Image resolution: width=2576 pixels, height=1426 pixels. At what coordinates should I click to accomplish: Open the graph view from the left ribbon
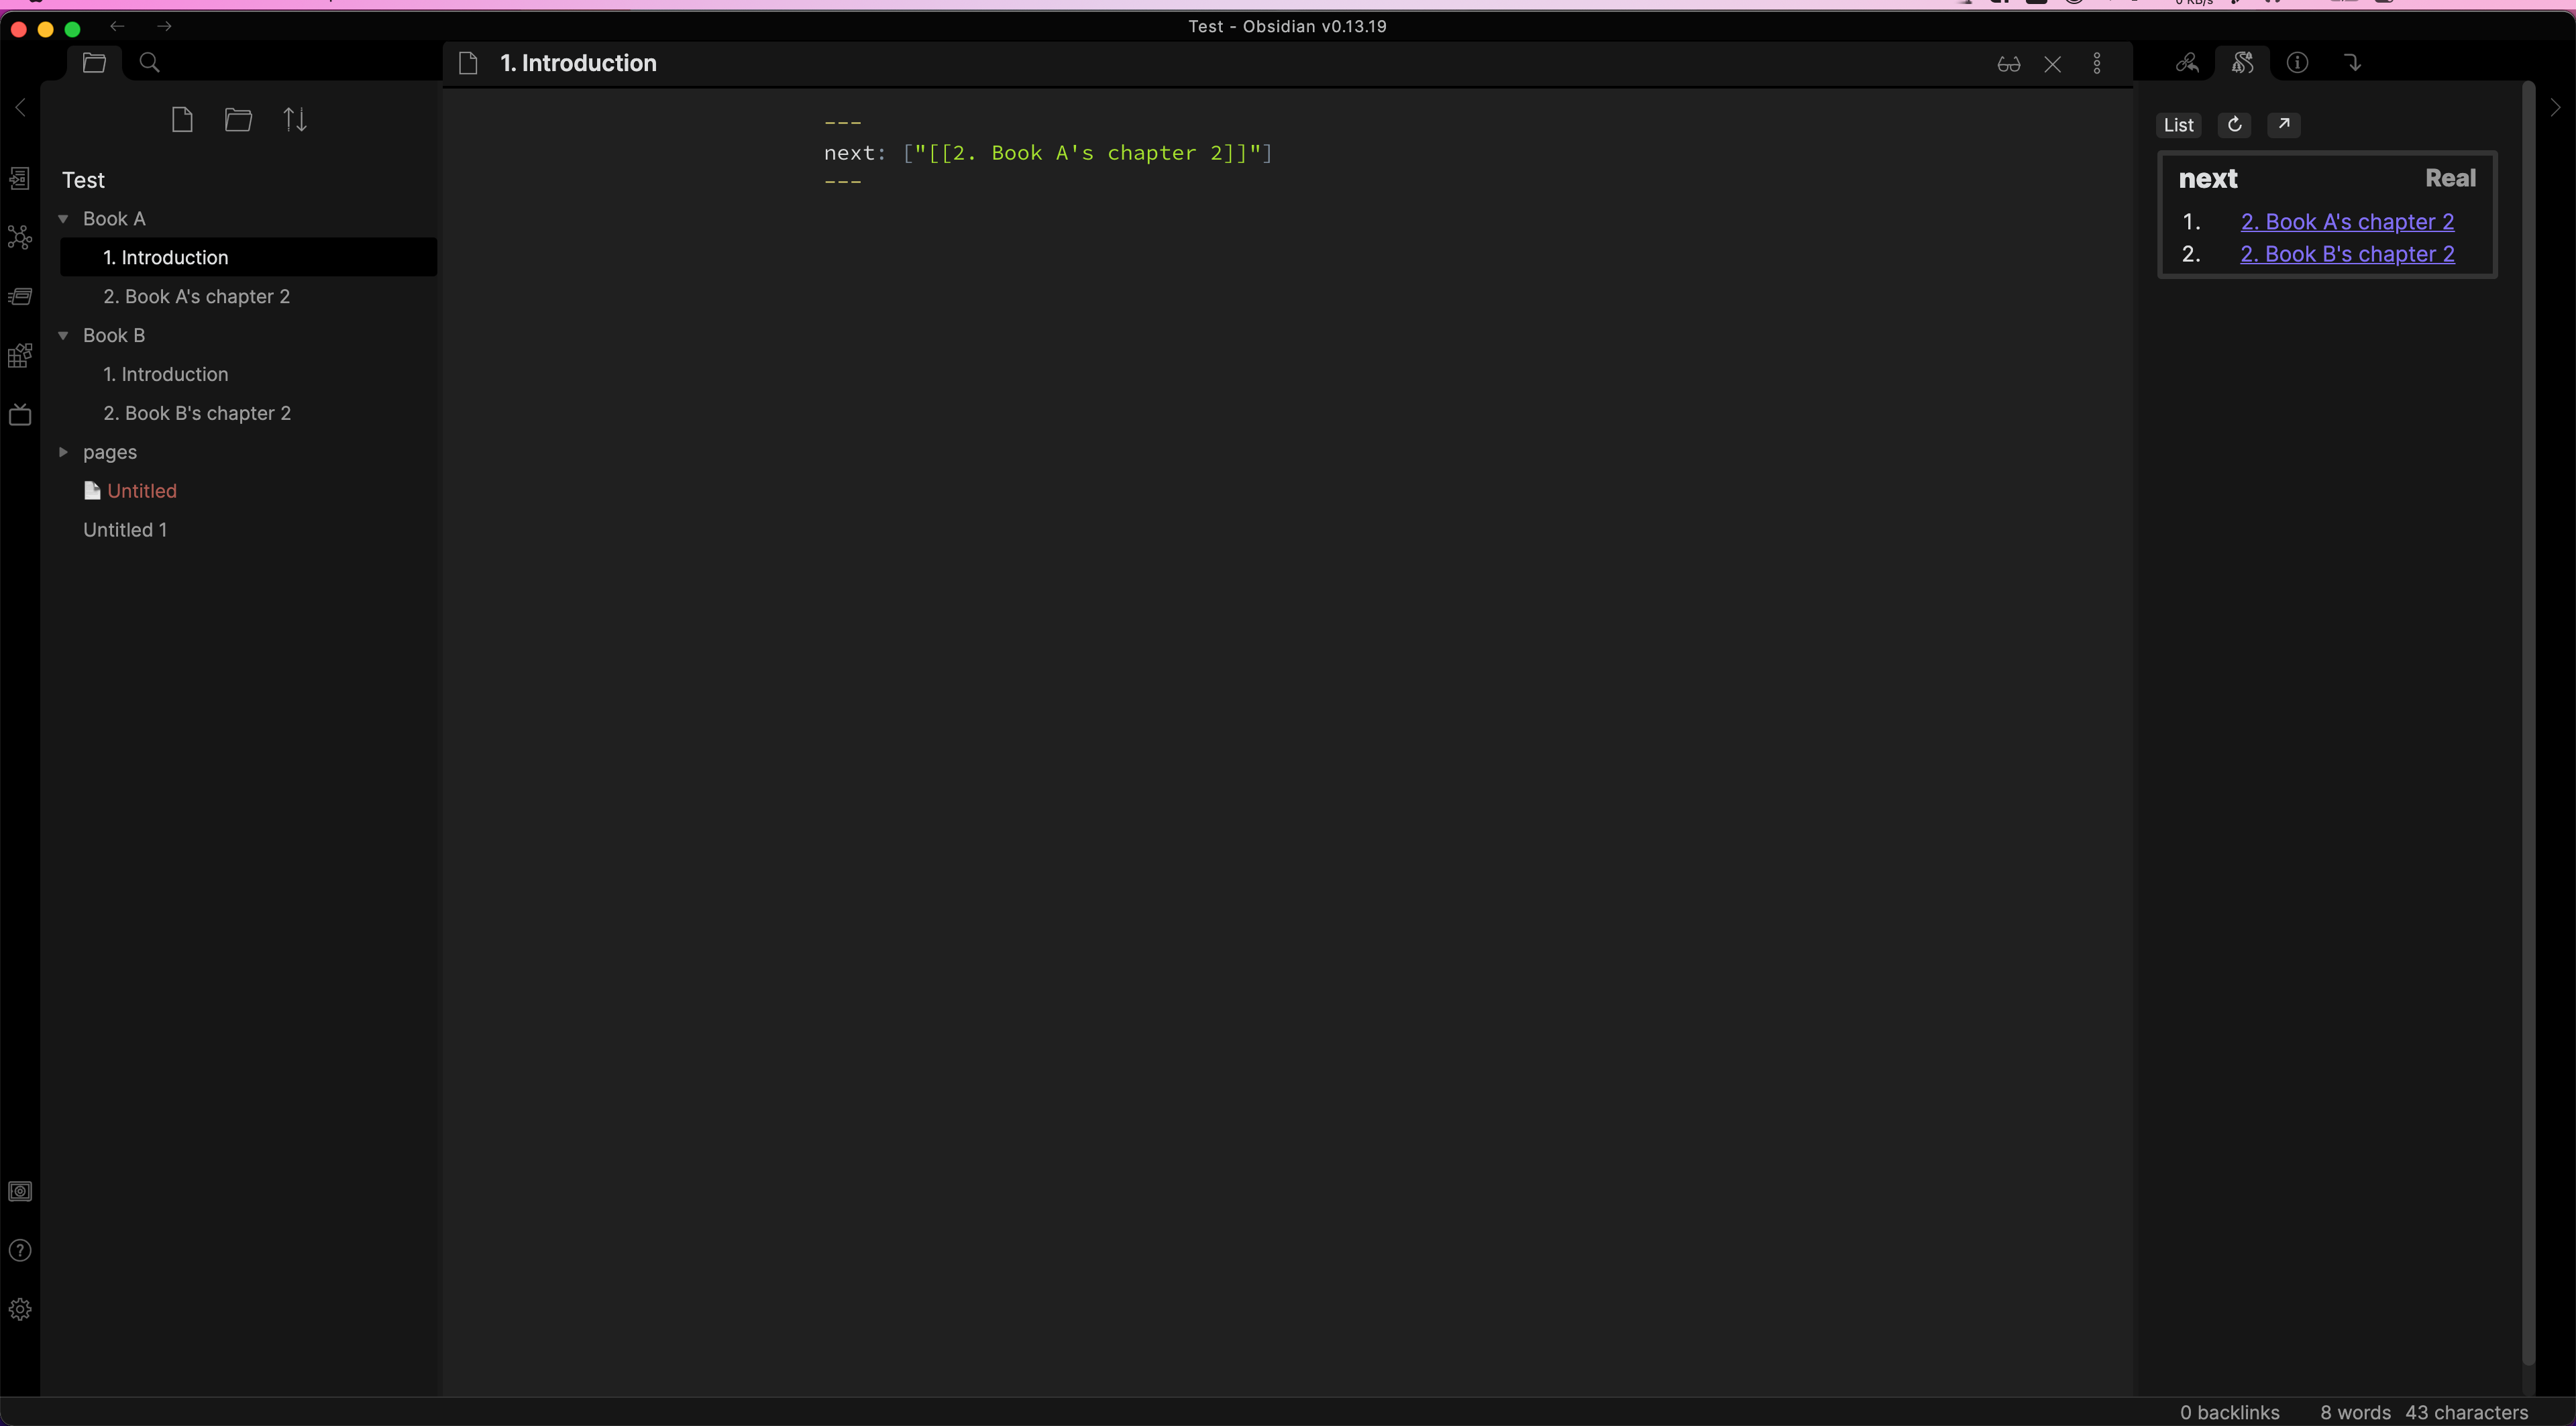(20, 237)
